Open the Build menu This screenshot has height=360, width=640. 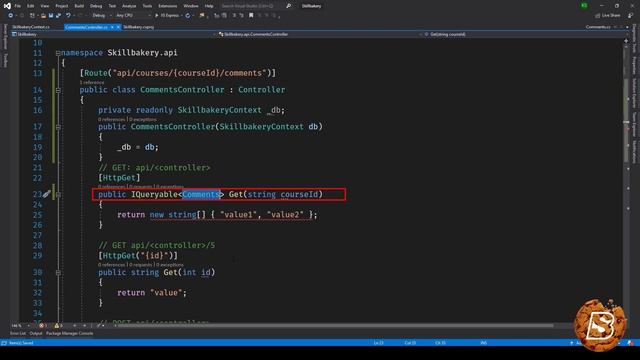[79, 6]
